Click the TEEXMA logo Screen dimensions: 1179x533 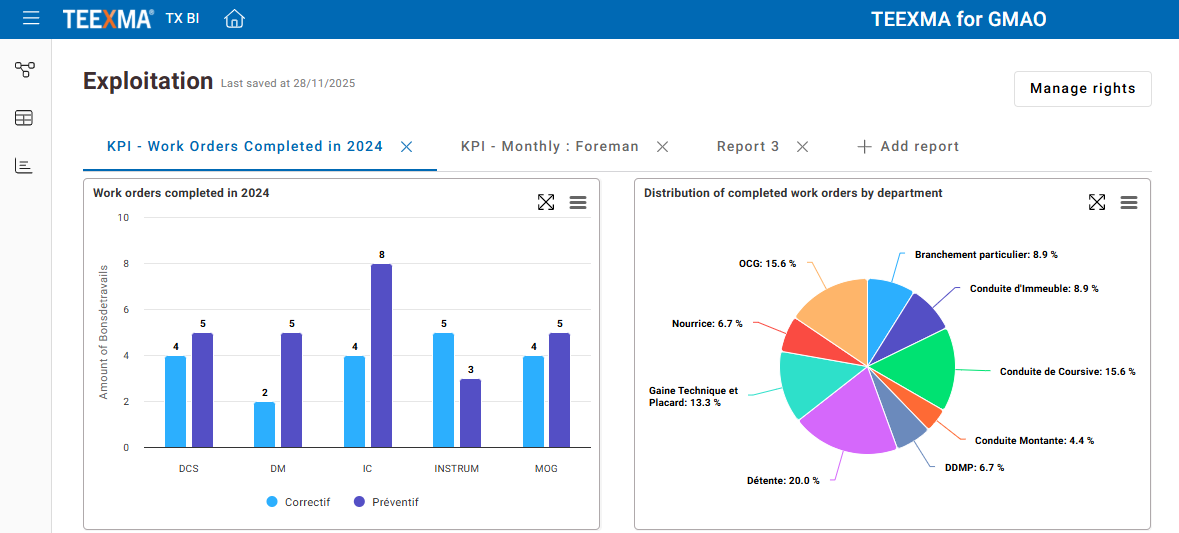click(108, 19)
